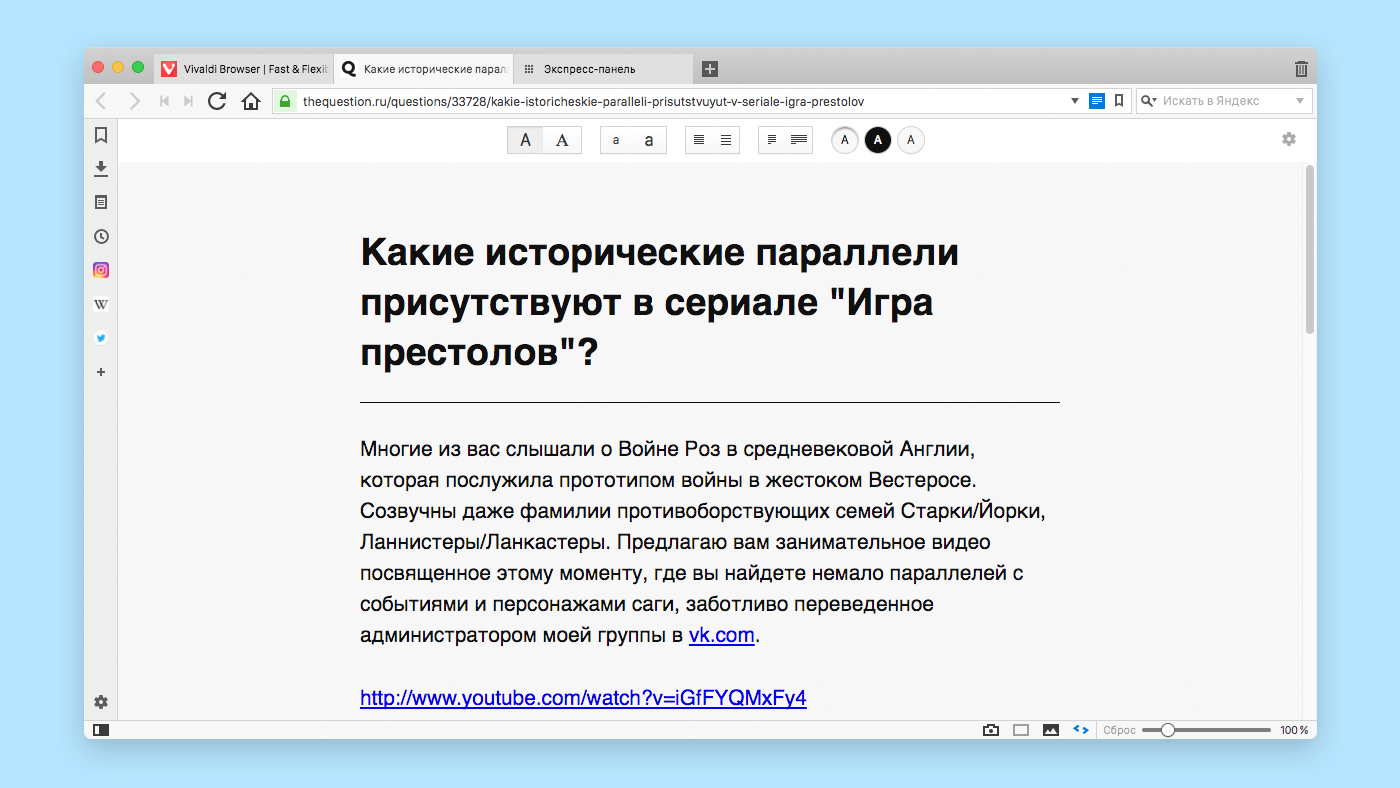1400x788 pixels.
Task: Add a new web panel
Action: click(x=101, y=372)
